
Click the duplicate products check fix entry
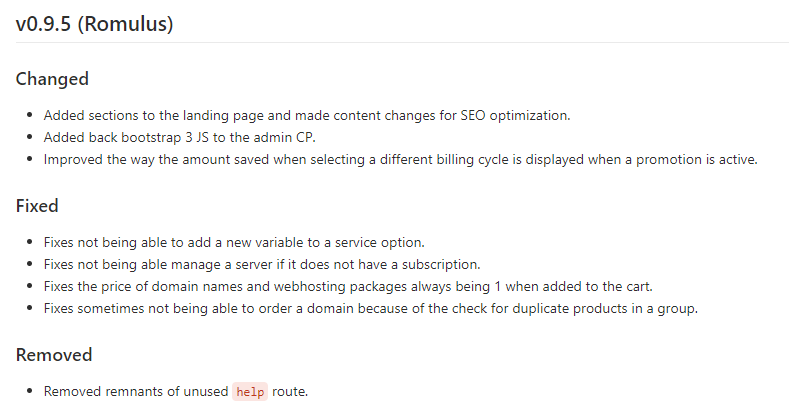[x=370, y=309]
